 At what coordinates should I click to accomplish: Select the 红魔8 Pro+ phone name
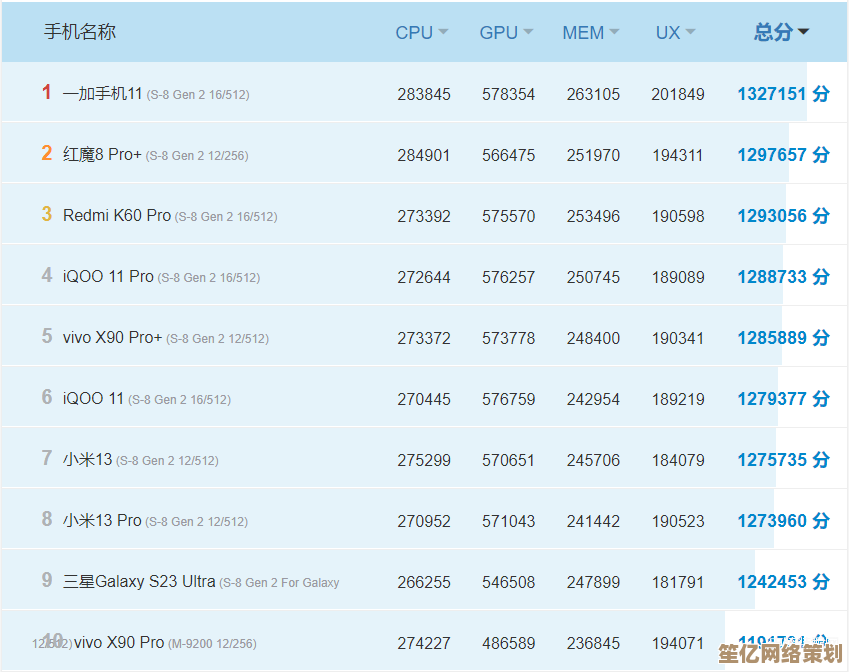click(102, 155)
